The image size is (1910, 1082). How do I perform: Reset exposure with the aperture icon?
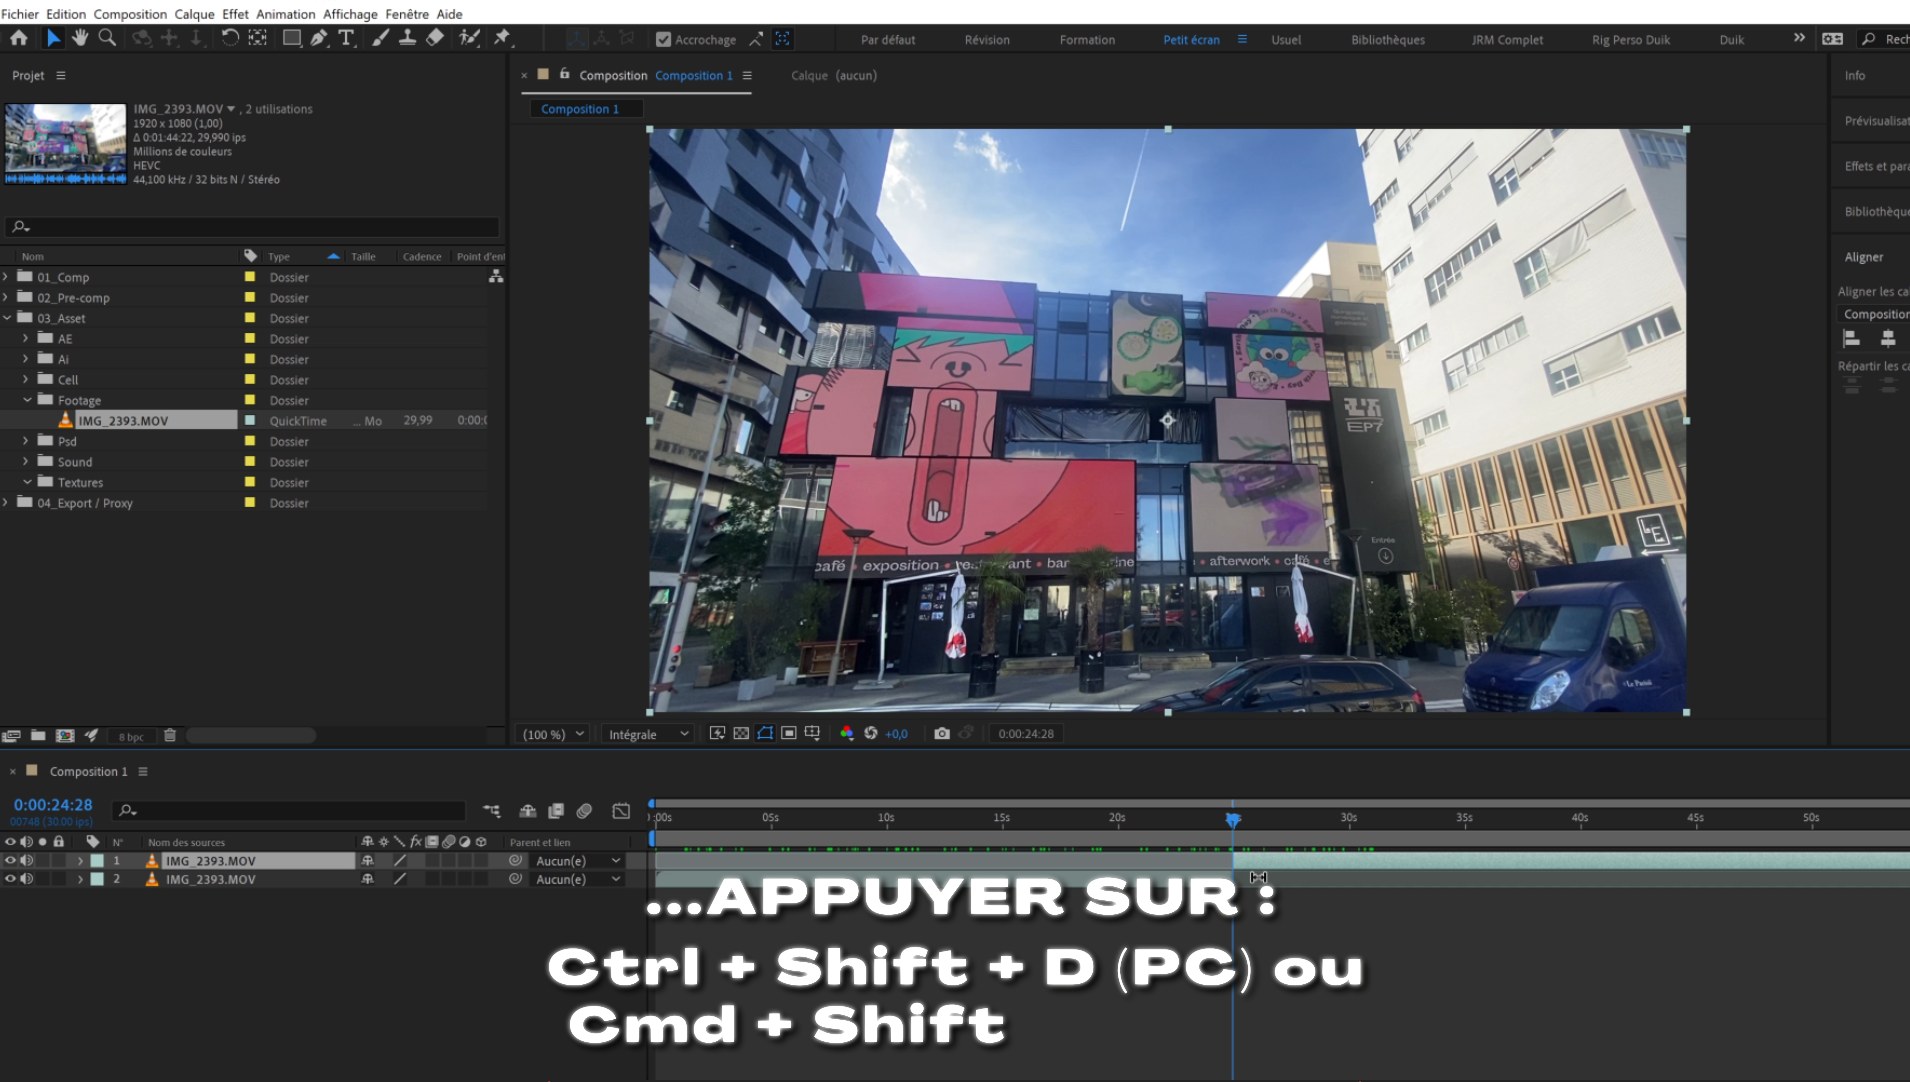pyautogui.click(x=871, y=733)
